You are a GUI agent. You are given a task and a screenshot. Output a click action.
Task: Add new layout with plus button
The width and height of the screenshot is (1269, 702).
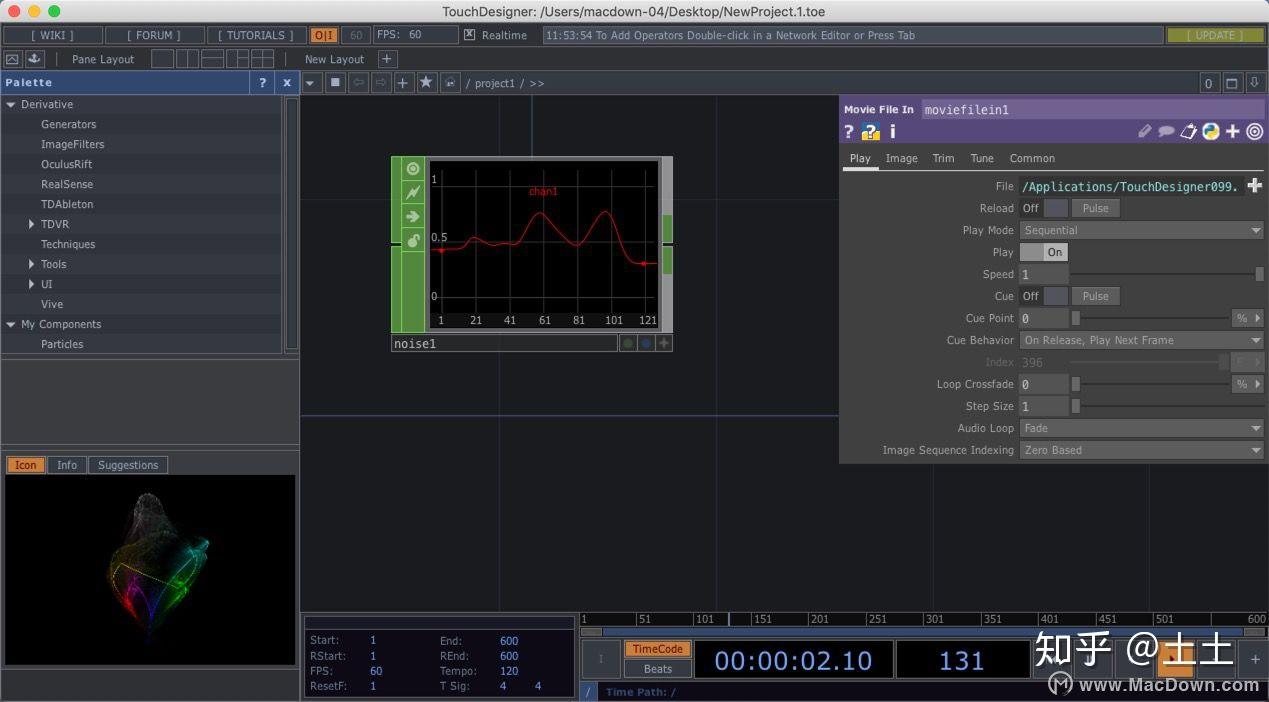point(387,59)
